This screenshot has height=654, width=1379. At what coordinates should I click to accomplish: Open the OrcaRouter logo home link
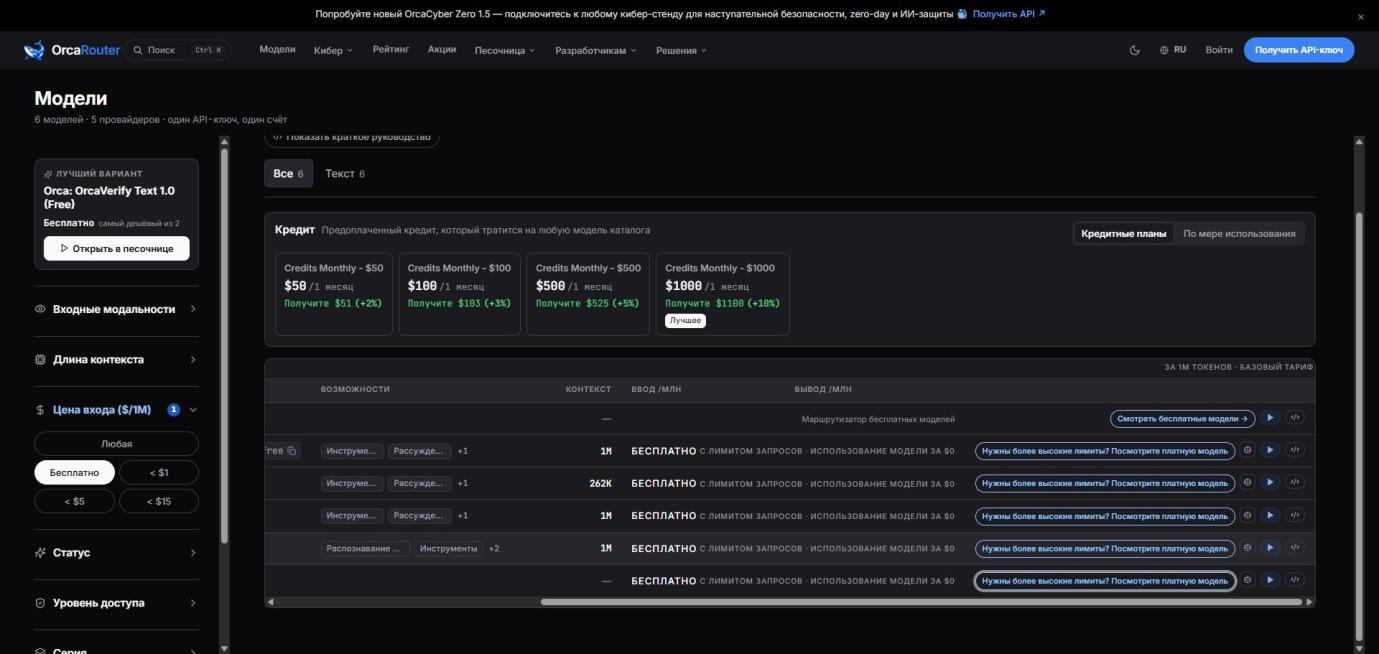click(x=72, y=50)
